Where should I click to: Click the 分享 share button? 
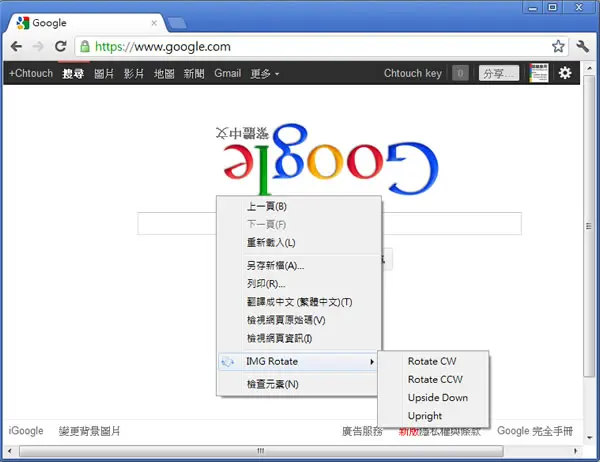(499, 73)
